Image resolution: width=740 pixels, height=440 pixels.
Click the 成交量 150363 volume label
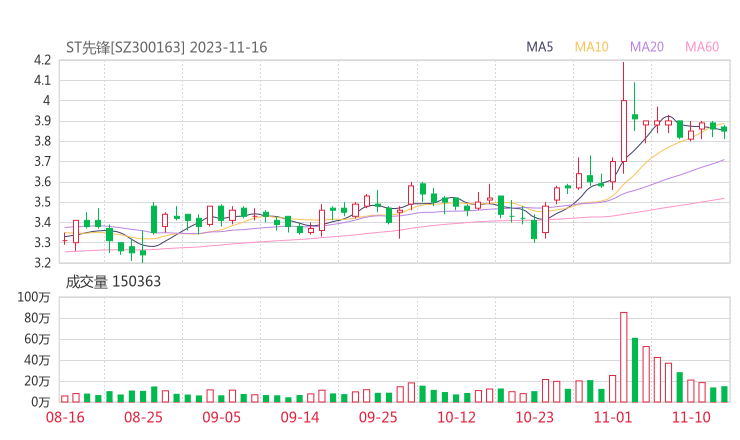coord(113,282)
